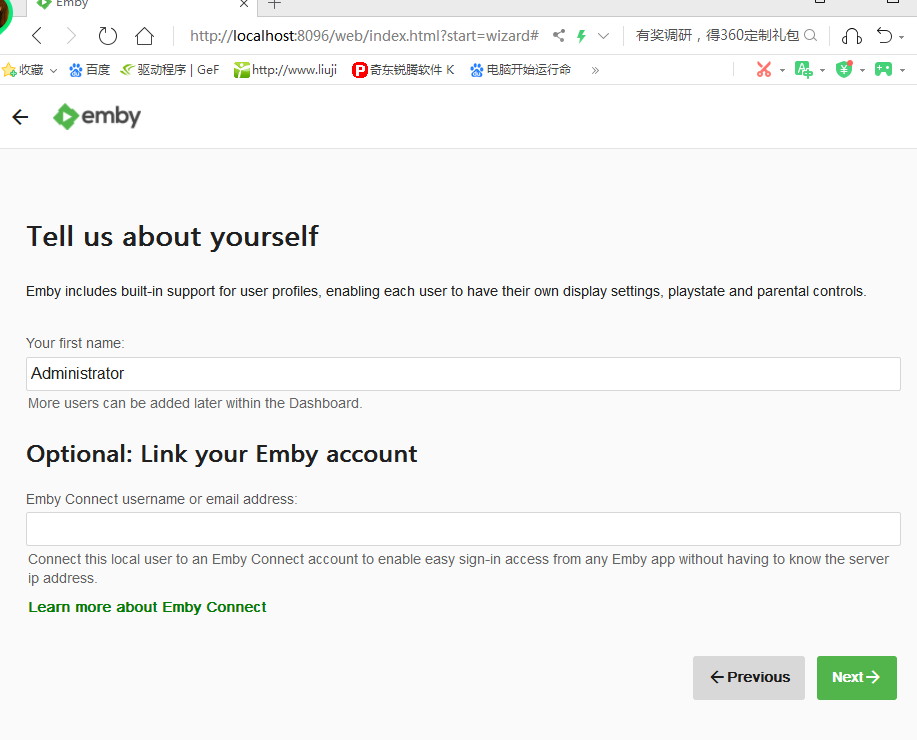
Task: Click the Emby page back arrow
Action: click(x=20, y=117)
